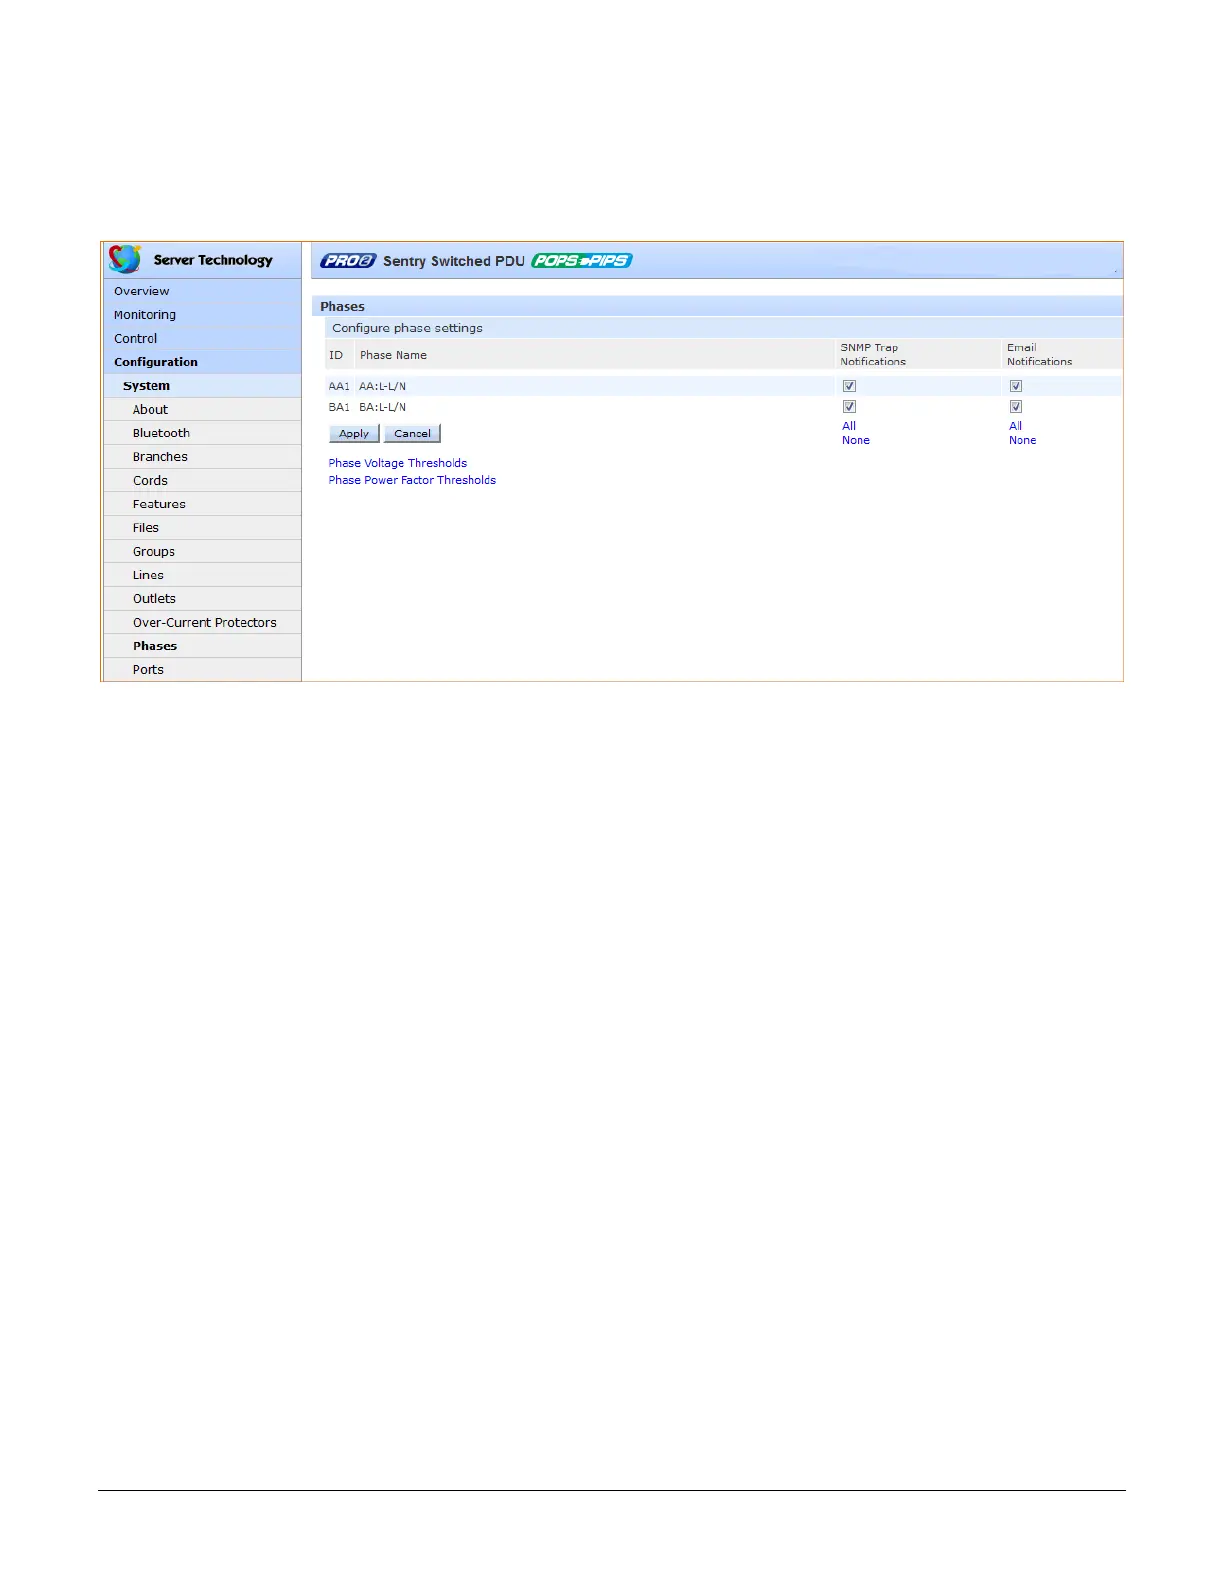Screen dimensions: 1224x1584
Task: Click the BA1 phase ID cell
Action: tap(339, 407)
